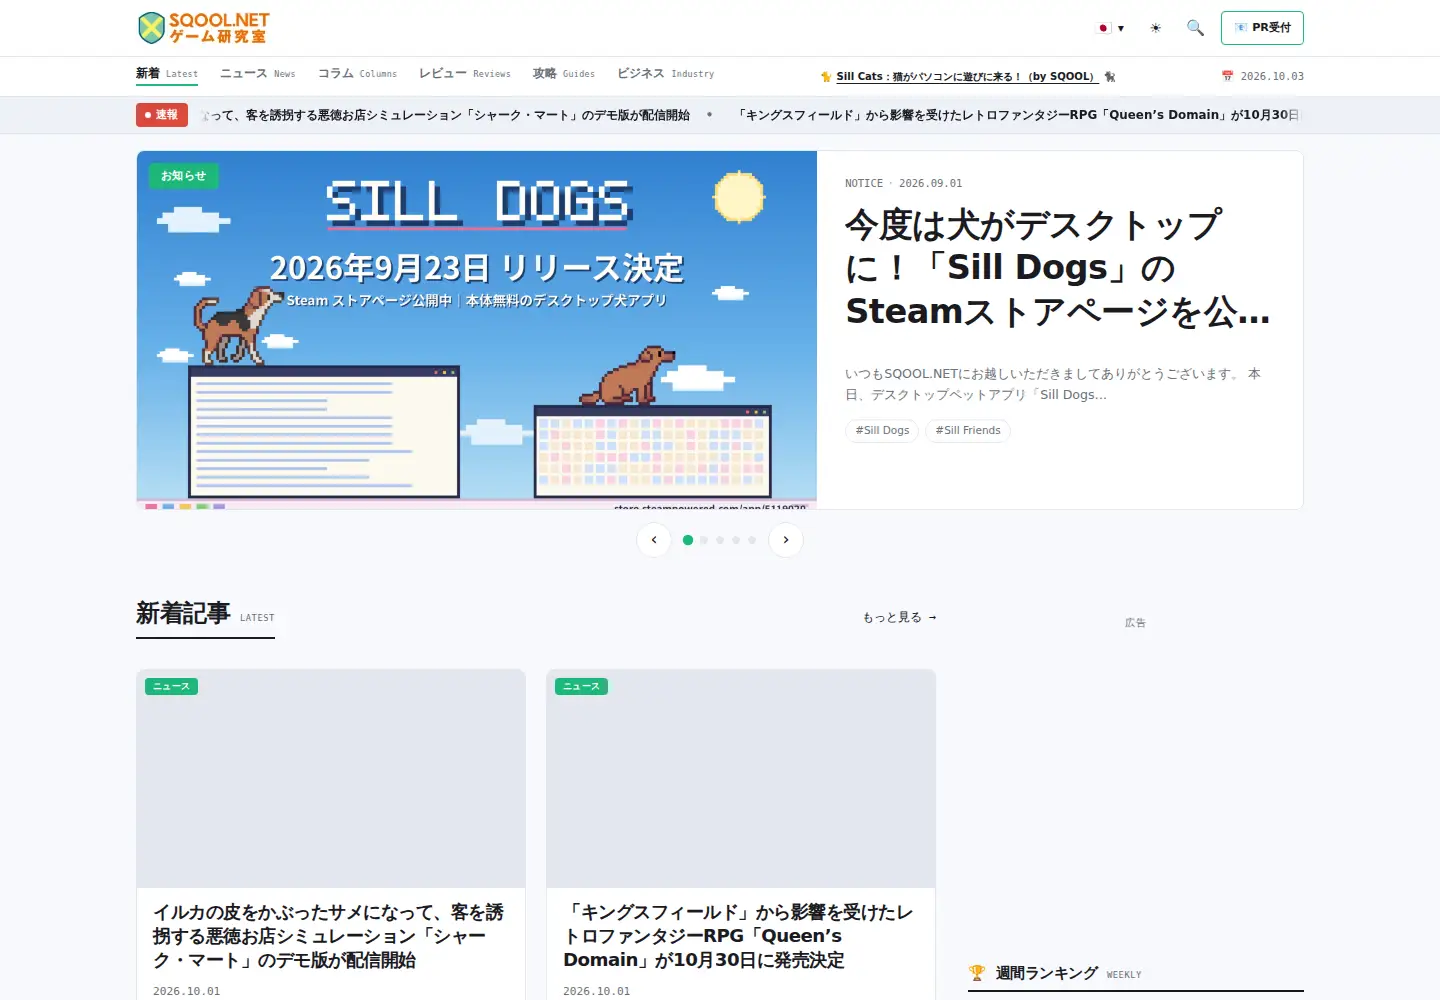The width and height of the screenshot is (1440, 1000).
Task: Go to SQOOL.NET logo homepage
Action: (x=204, y=28)
